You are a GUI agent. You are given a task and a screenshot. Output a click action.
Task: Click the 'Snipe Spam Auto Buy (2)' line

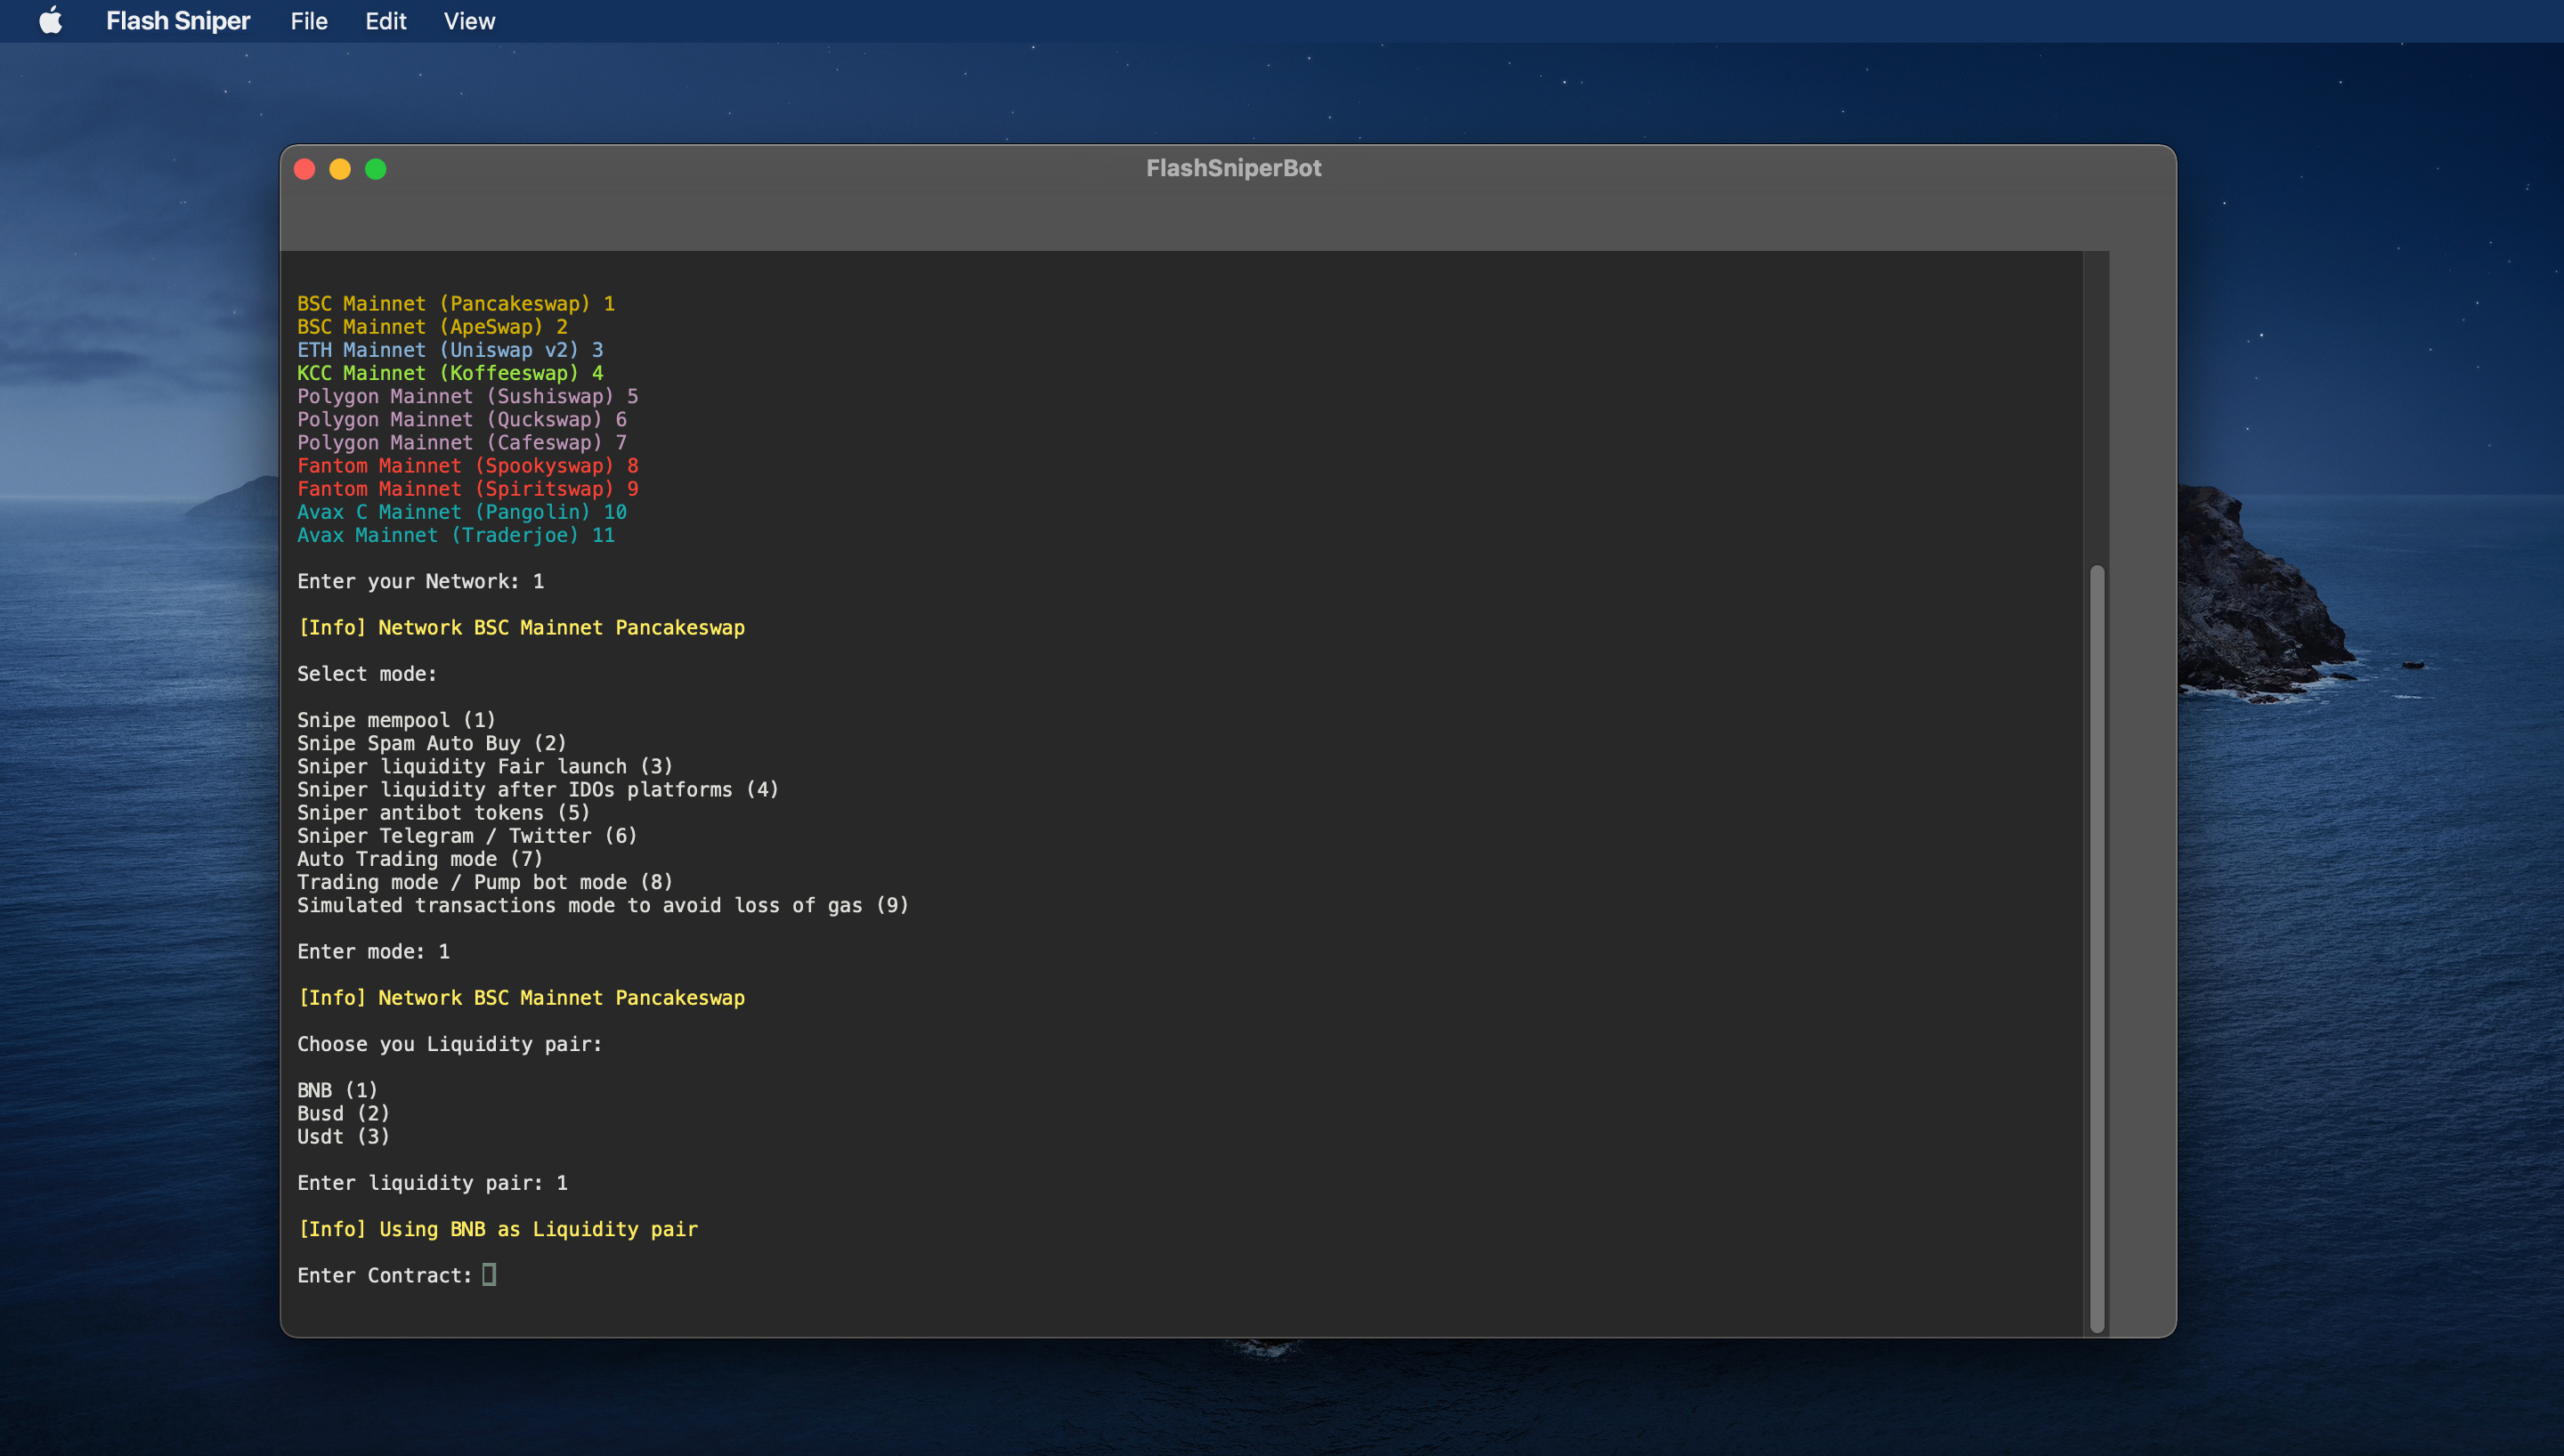(x=432, y=743)
